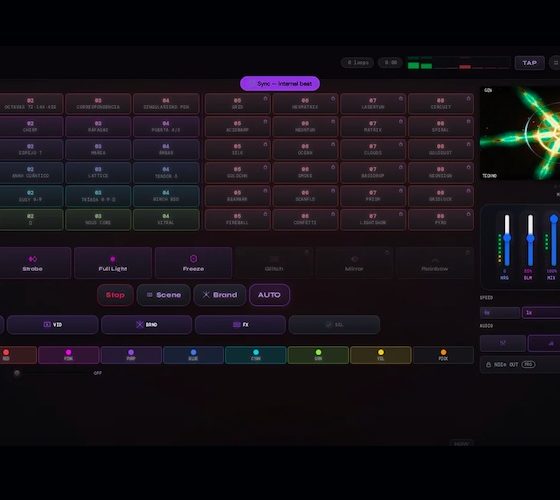Click the NRG slider handle
This screenshot has width=560, height=500.
pyautogui.click(x=507, y=238)
